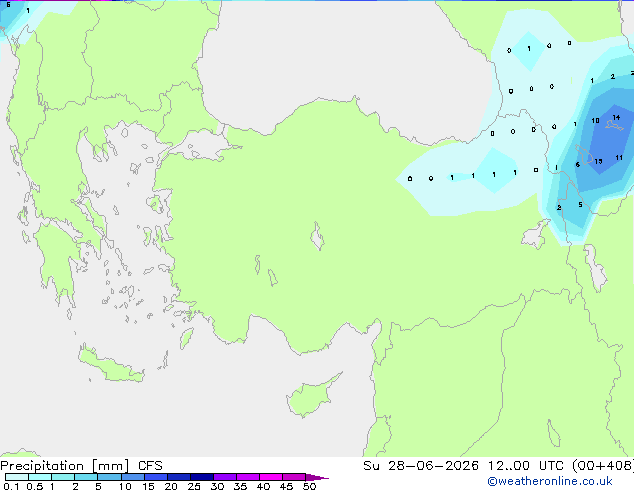Click the '11' precipitation value on map
Viewport: 634px width, 490px height.
click(619, 158)
